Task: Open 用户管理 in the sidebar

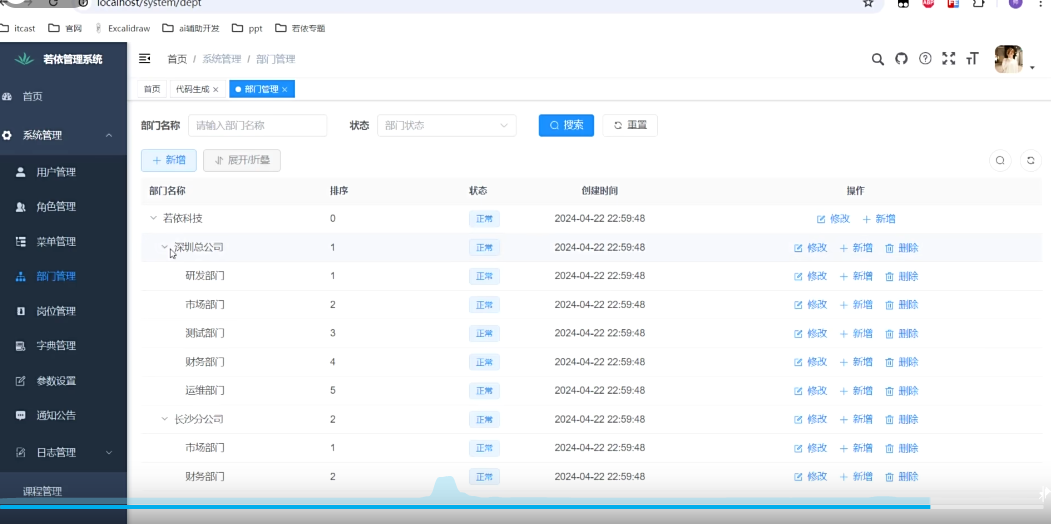Action: [63, 172]
